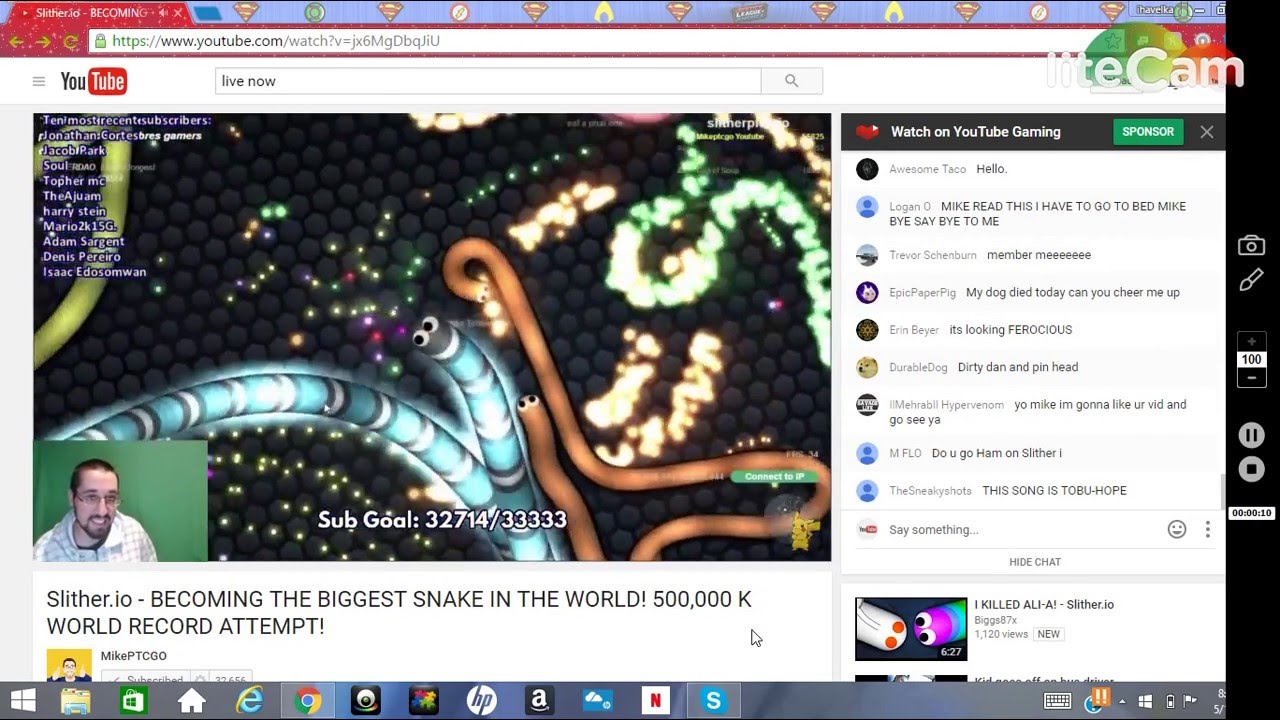Close the YouTube Gaming chat banner
Viewport: 1280px width, 720px height.
[1206, 132]
